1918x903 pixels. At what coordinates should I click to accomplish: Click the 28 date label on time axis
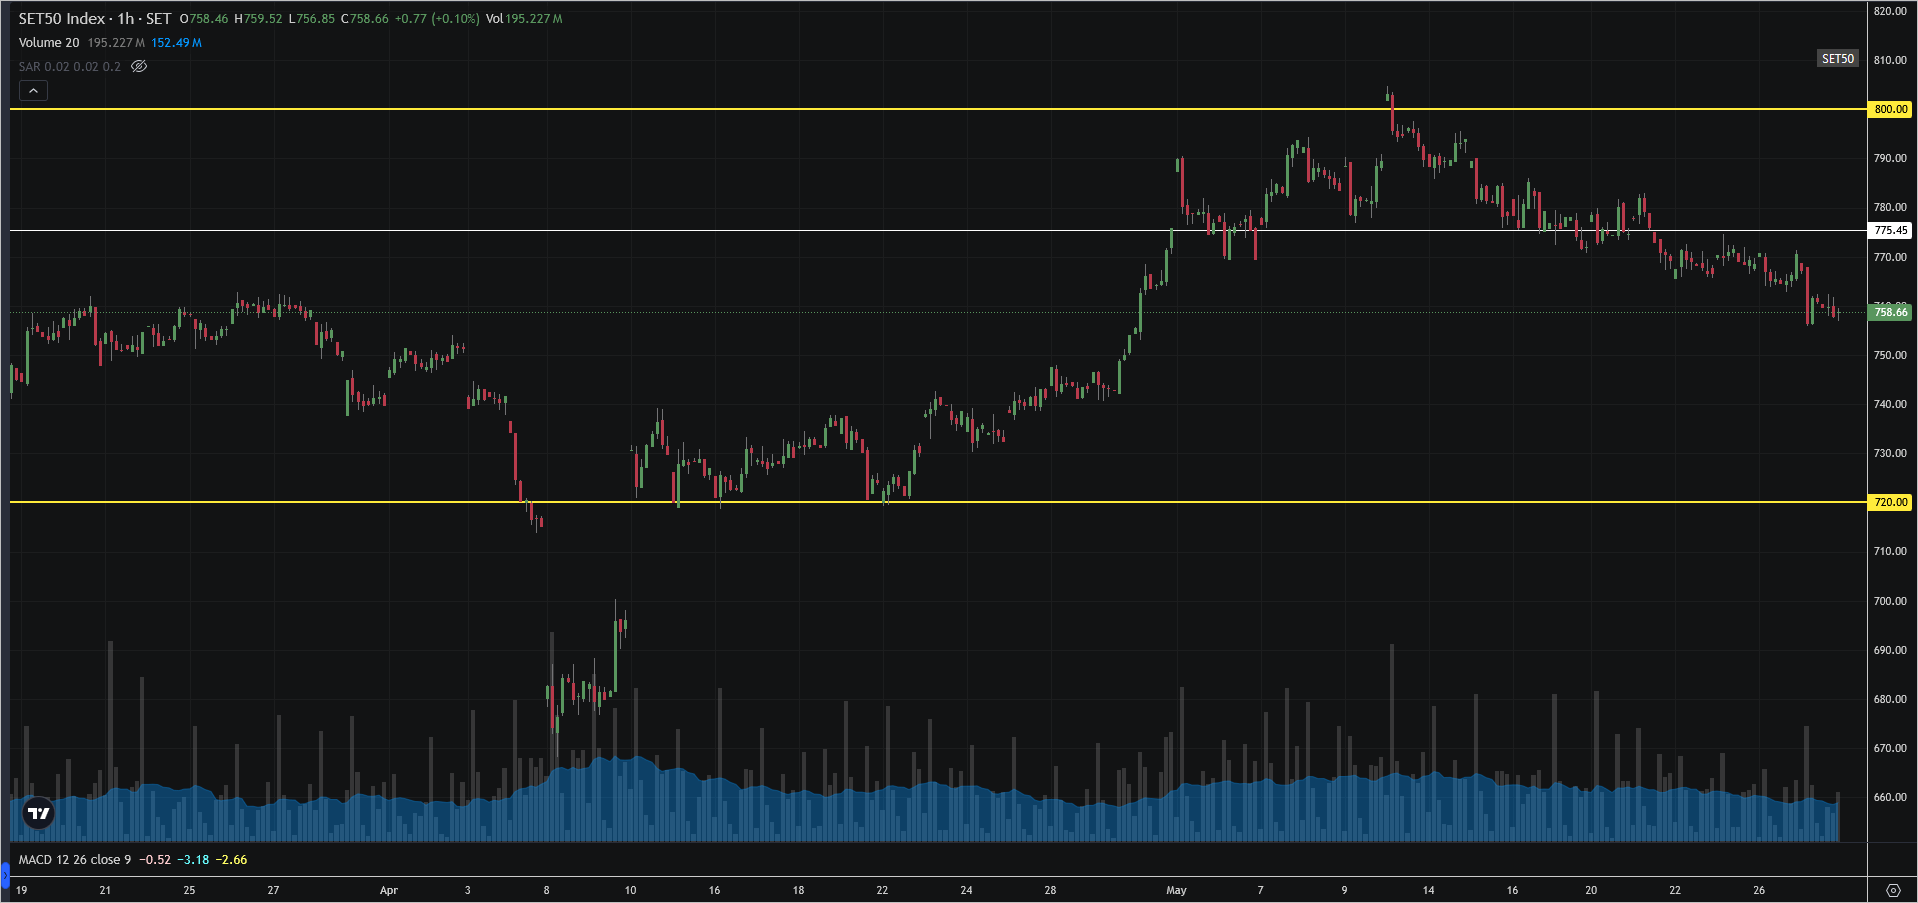1050,890
